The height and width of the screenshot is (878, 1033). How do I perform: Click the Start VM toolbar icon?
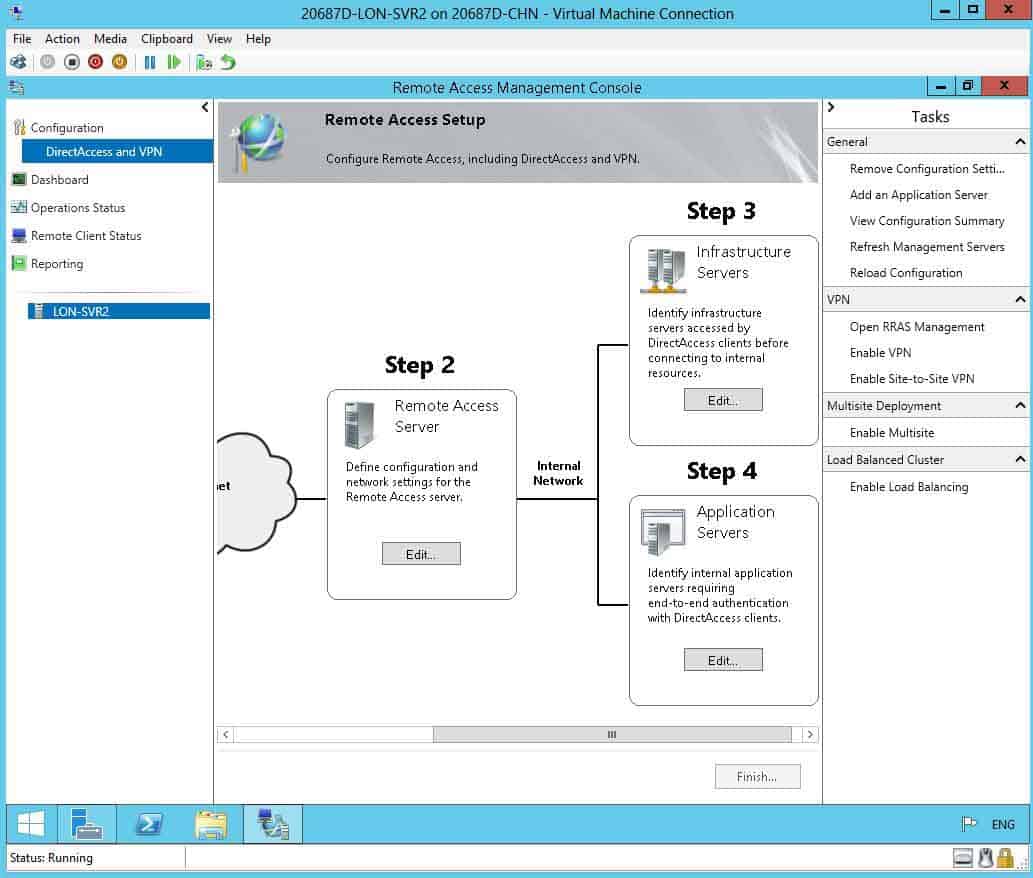point(47,62)
